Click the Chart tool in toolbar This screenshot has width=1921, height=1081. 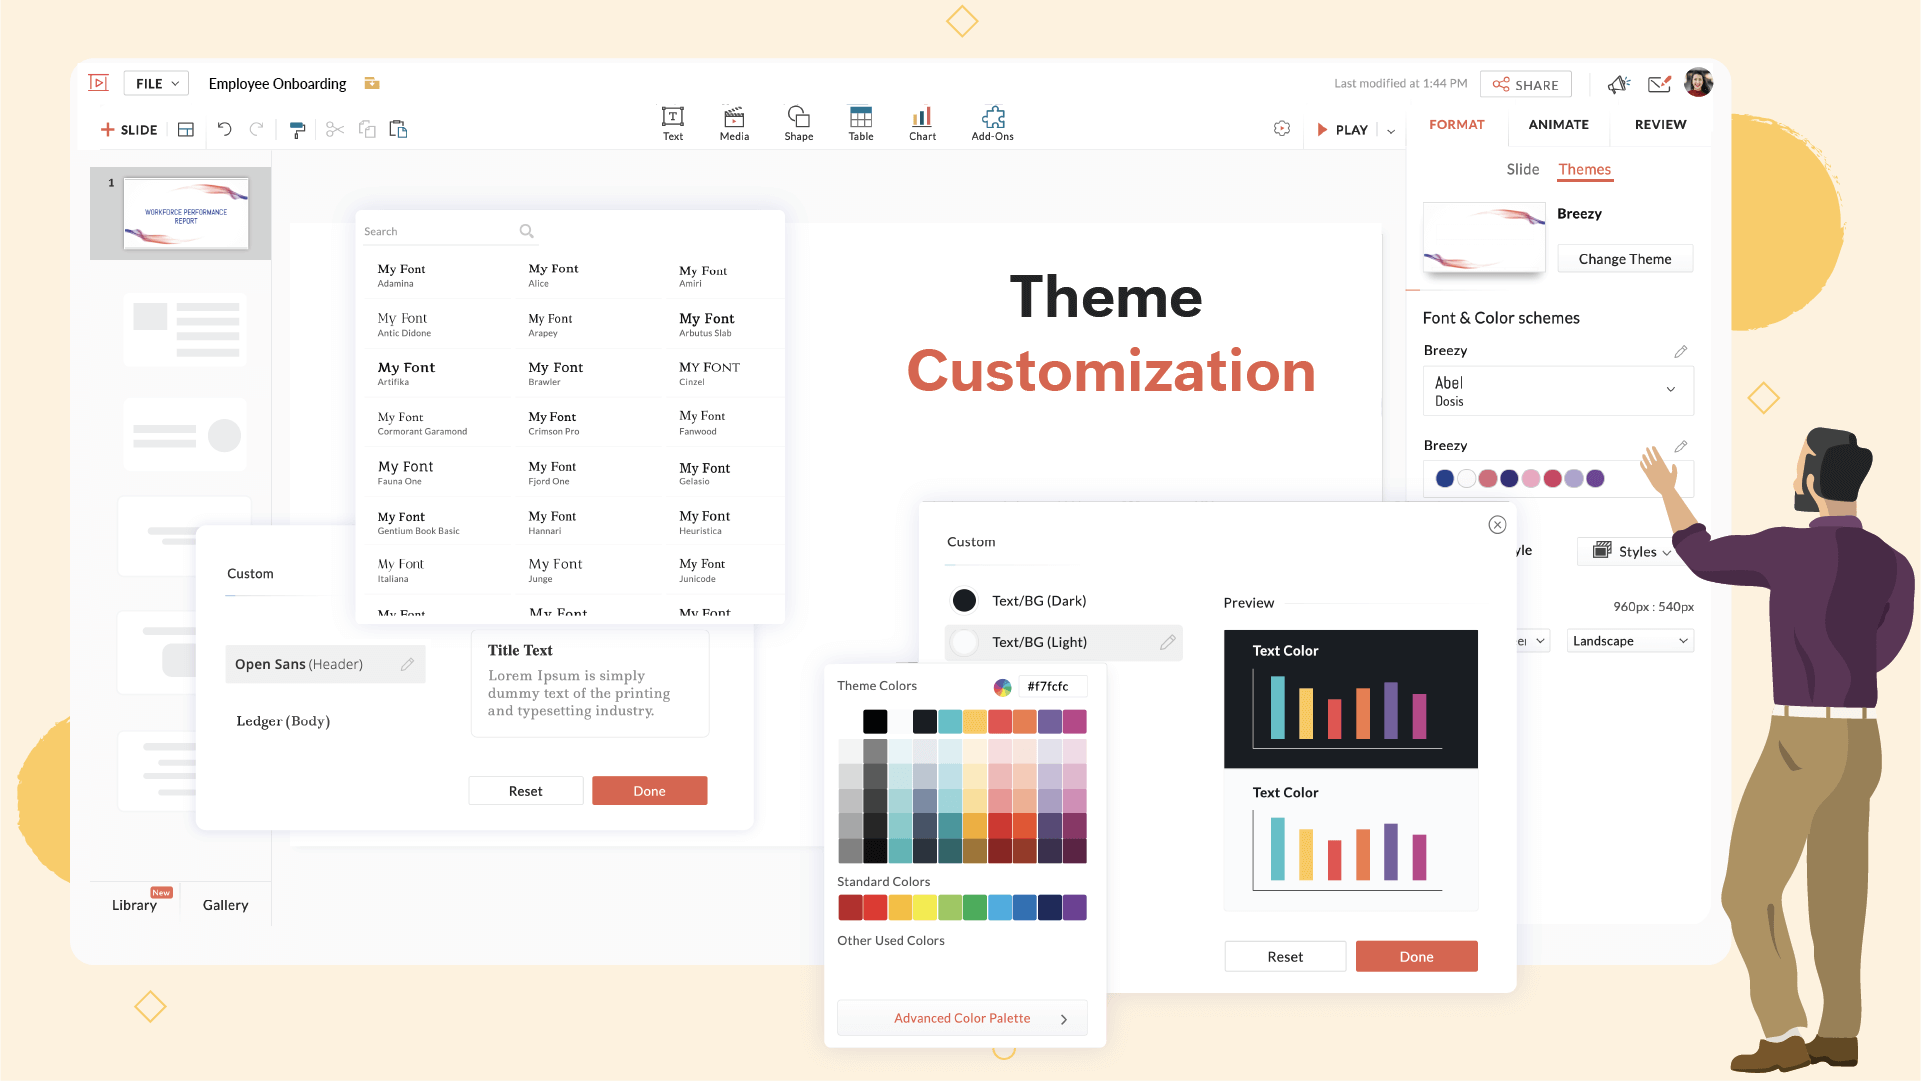pyautogui.click(x=922, y=123)
